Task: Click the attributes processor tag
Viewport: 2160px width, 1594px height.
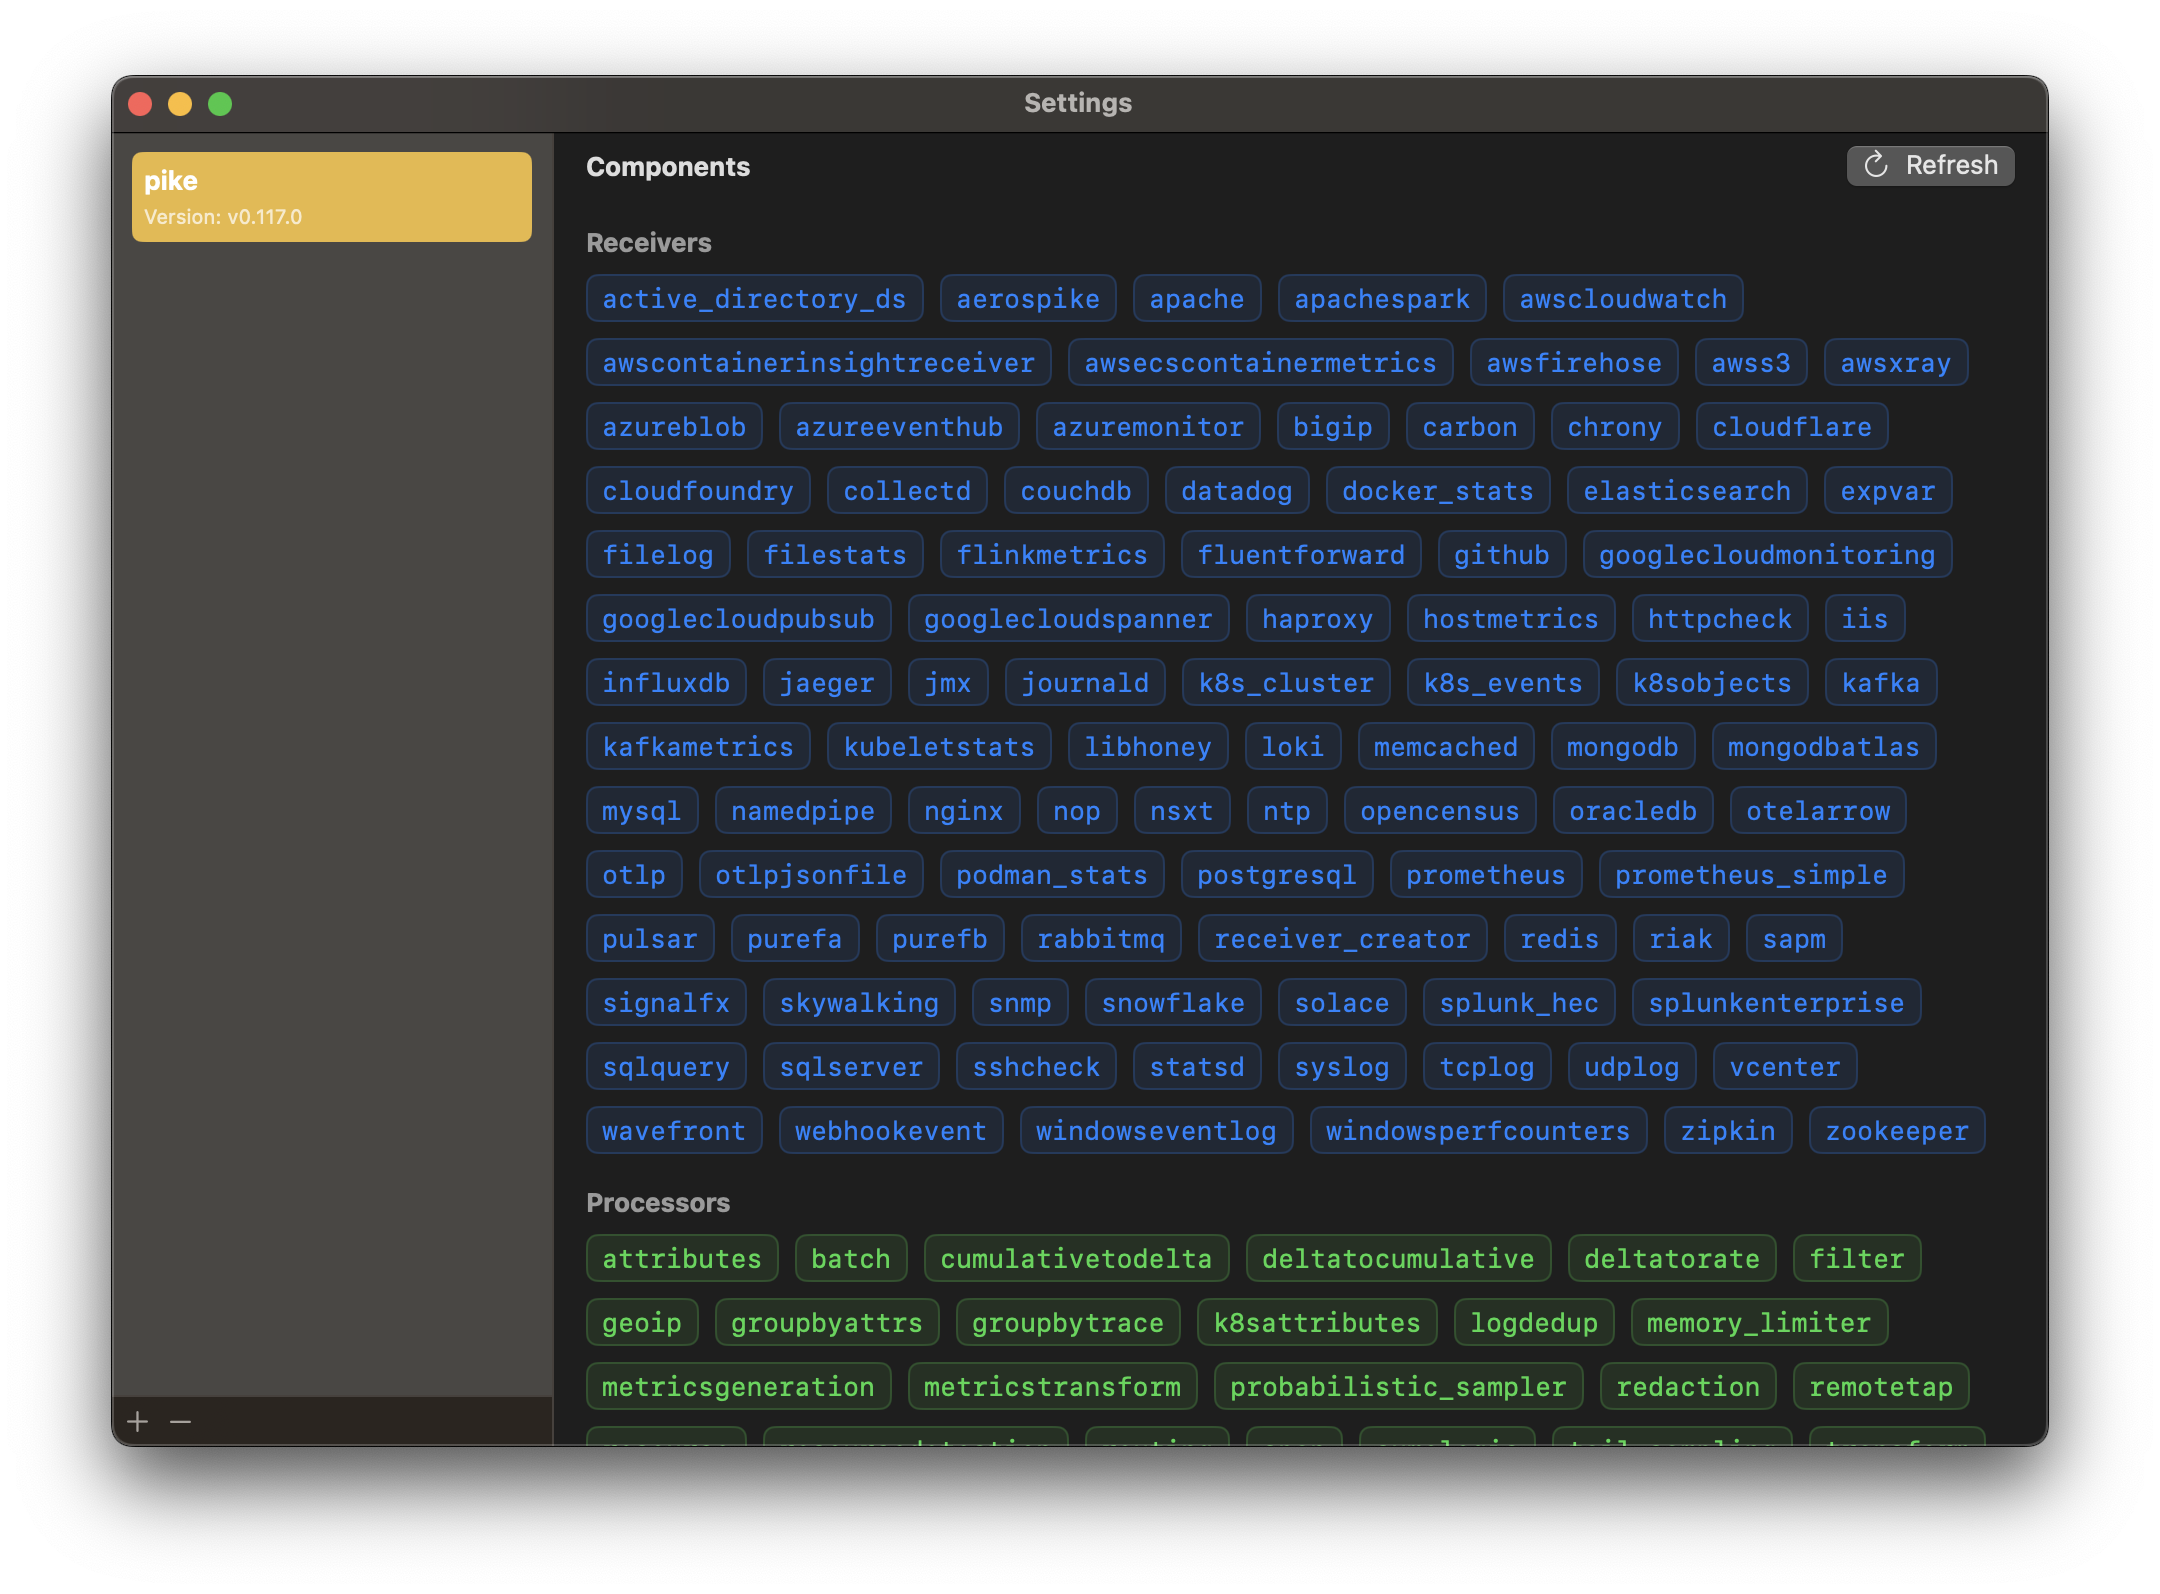Action: coord(682,1259)
